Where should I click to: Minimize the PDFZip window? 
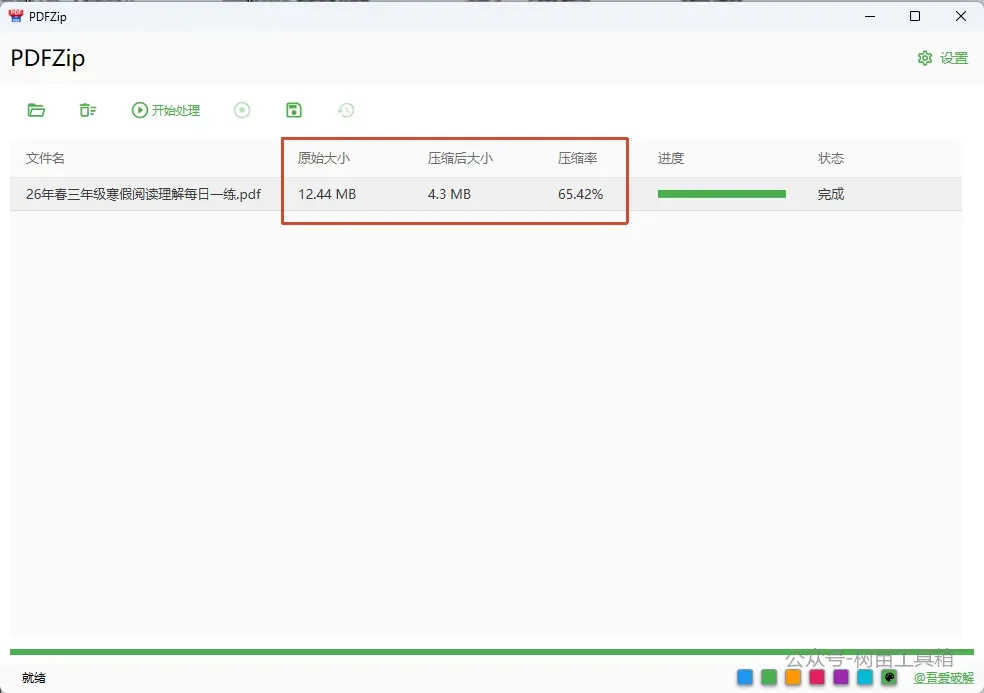[x=870, y=16]
